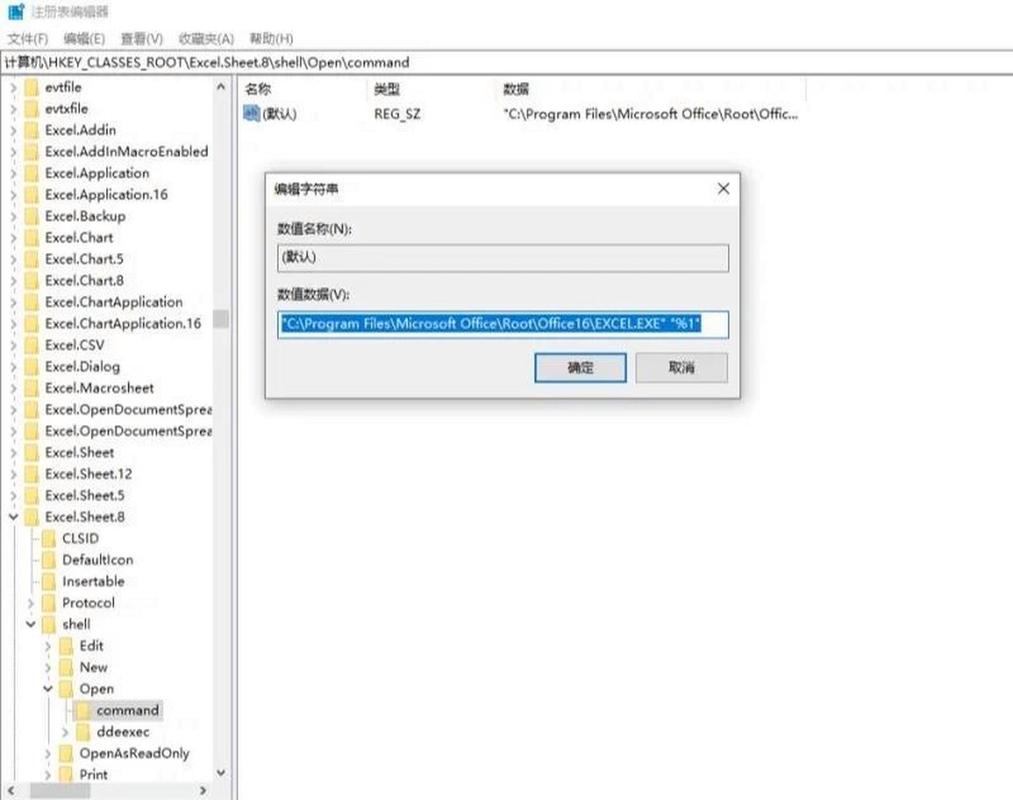Click the Print folder icon
The width and height of the screenshot is (1013, 800).
click(66, 774)
